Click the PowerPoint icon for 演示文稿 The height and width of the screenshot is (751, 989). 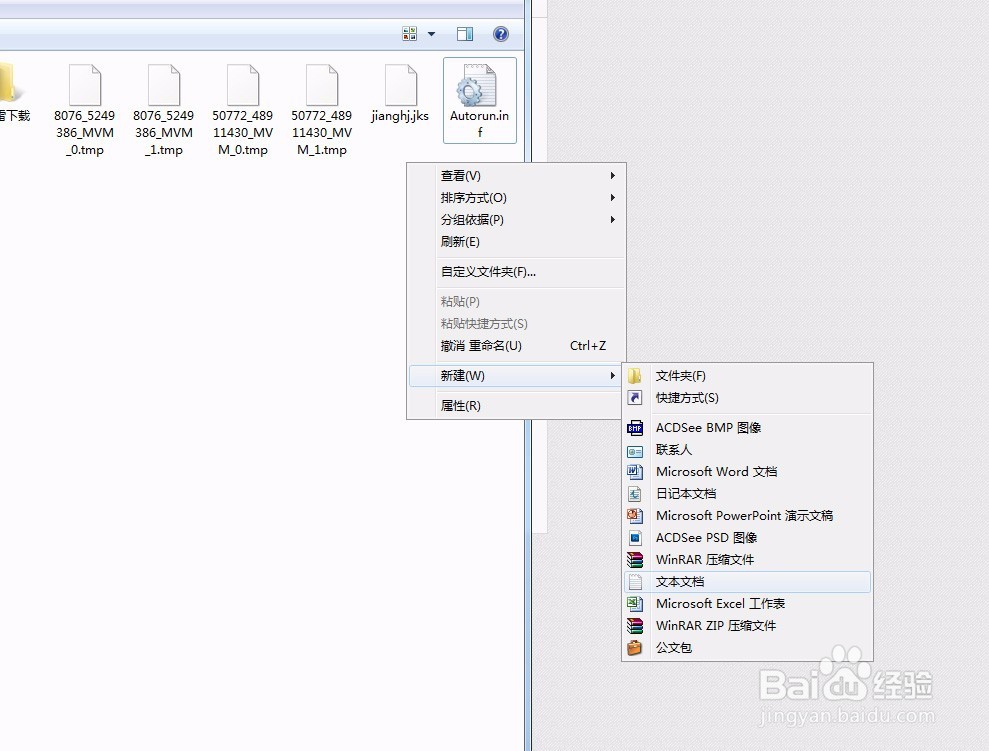[635, 516]
